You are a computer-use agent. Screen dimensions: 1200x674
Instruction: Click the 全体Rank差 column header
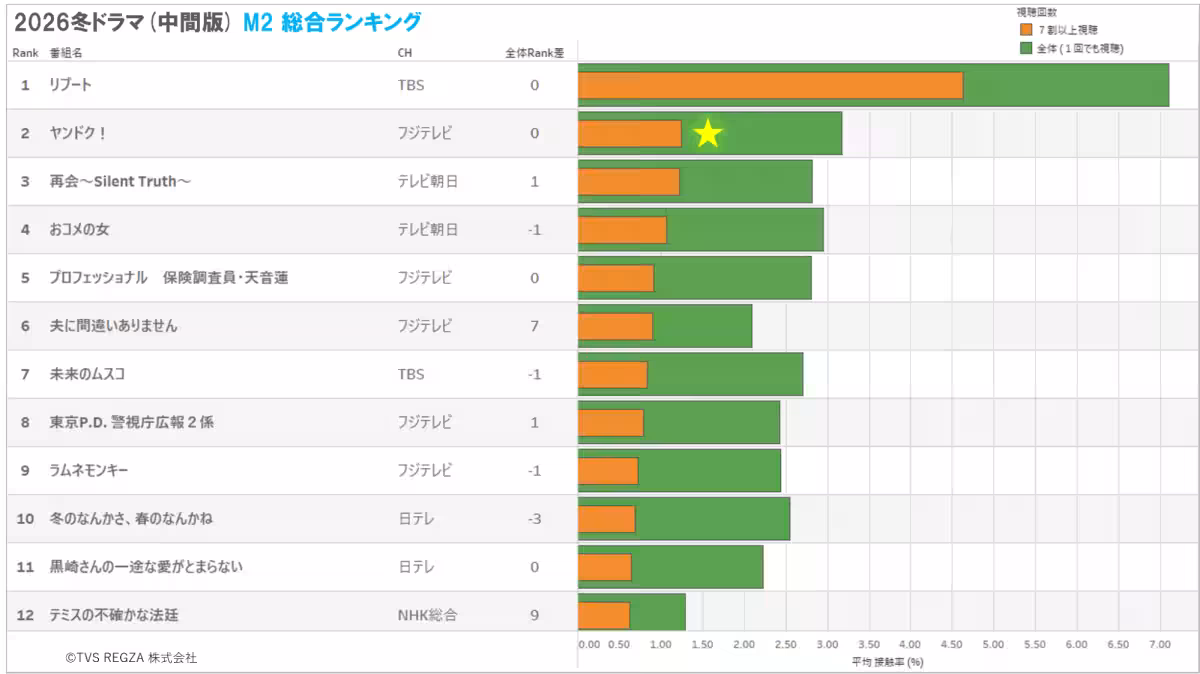point(534,53)
